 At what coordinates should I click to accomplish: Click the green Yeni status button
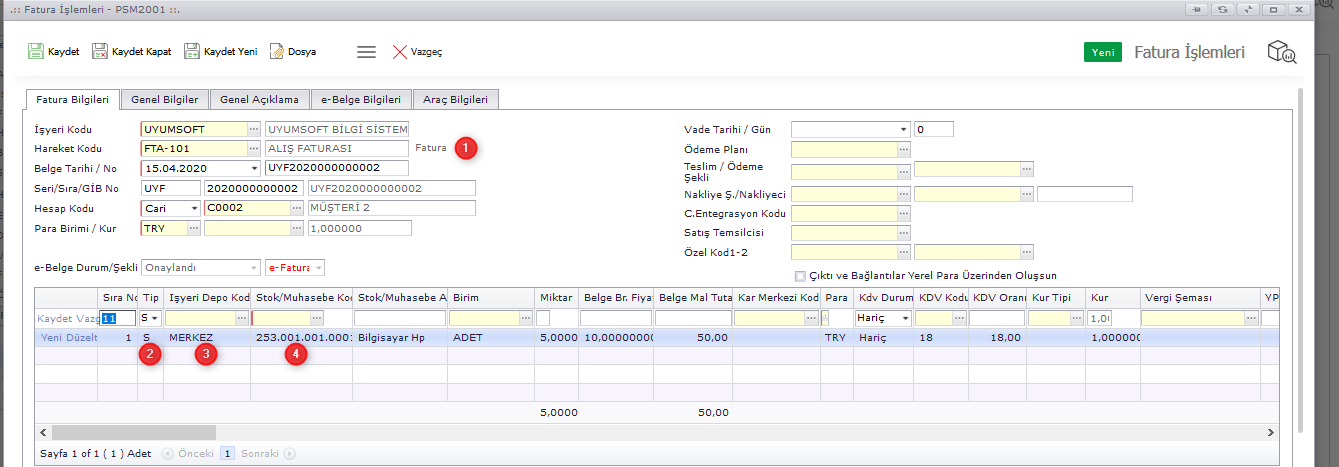pyautogui.click(x=1103, y=53)
